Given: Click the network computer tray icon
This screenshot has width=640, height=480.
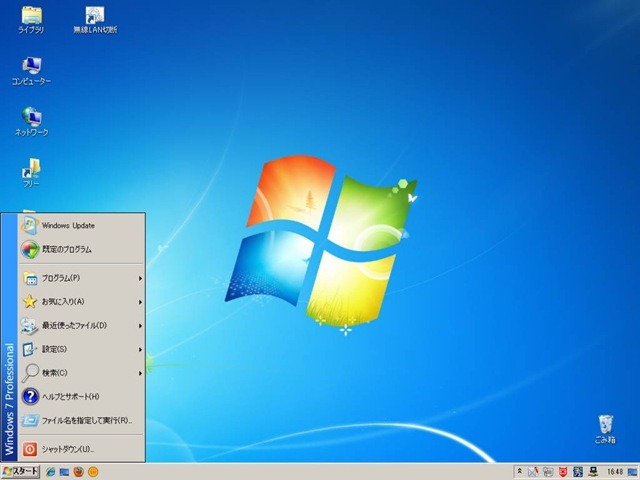Looking at the screenshot, I should [x=593, y=472].
